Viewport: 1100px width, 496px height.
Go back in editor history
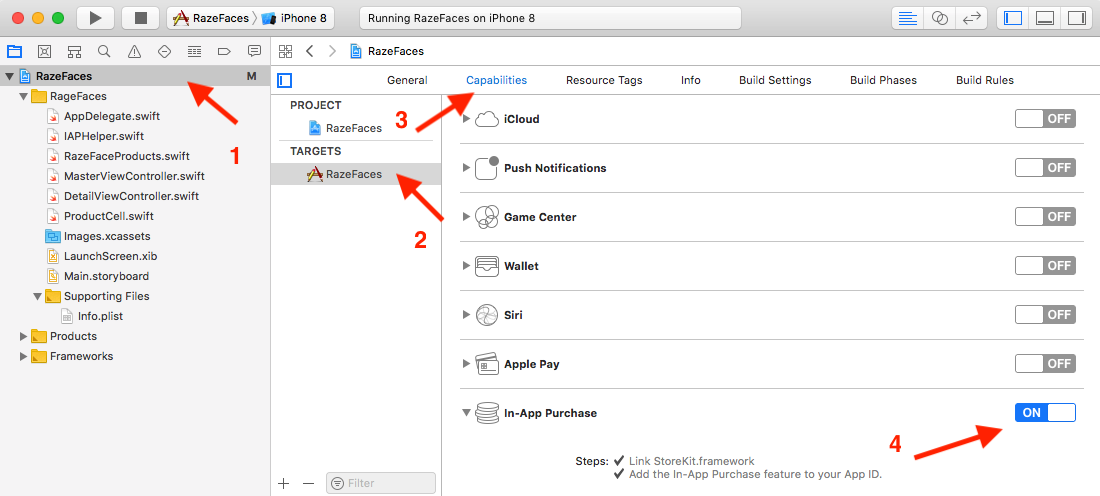(309, 51)
